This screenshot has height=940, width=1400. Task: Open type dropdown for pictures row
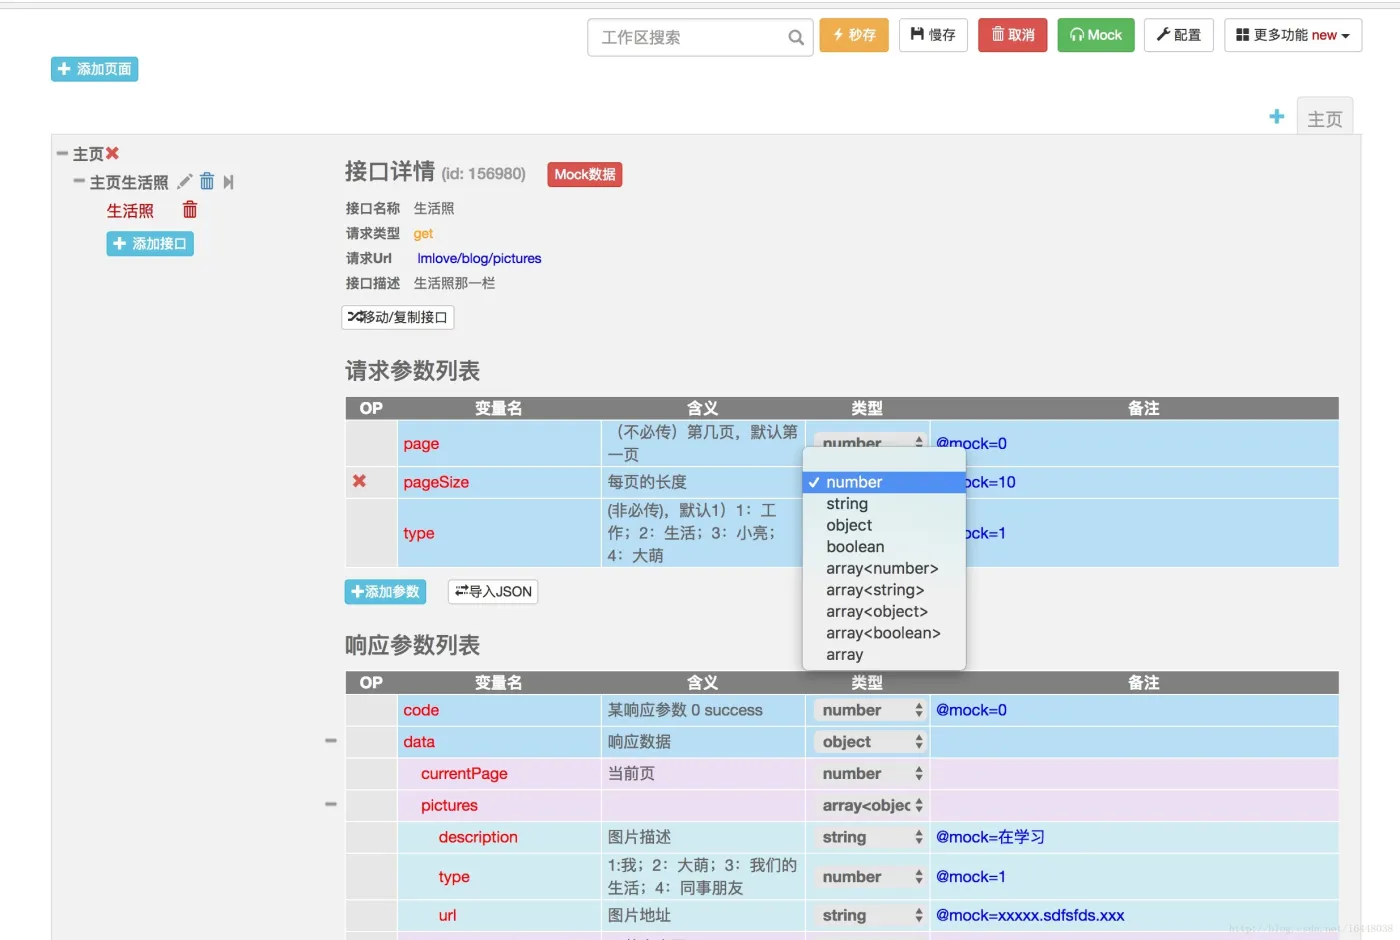[x=870, y=806]
